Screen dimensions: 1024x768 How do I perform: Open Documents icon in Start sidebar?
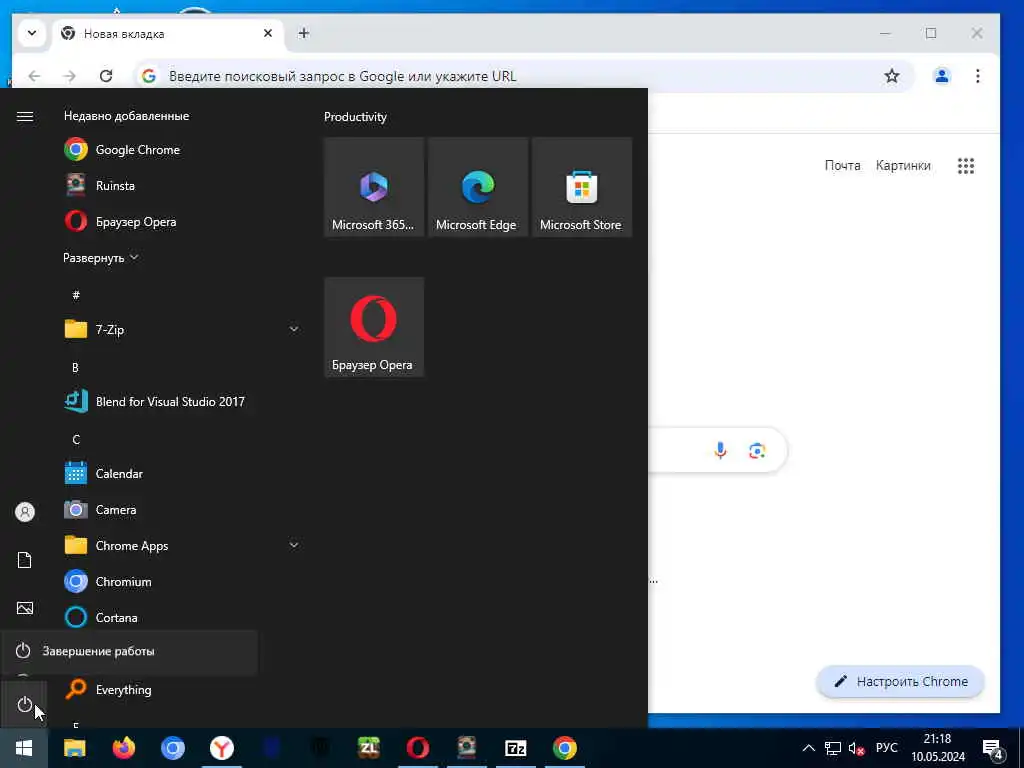coord(24,560)
